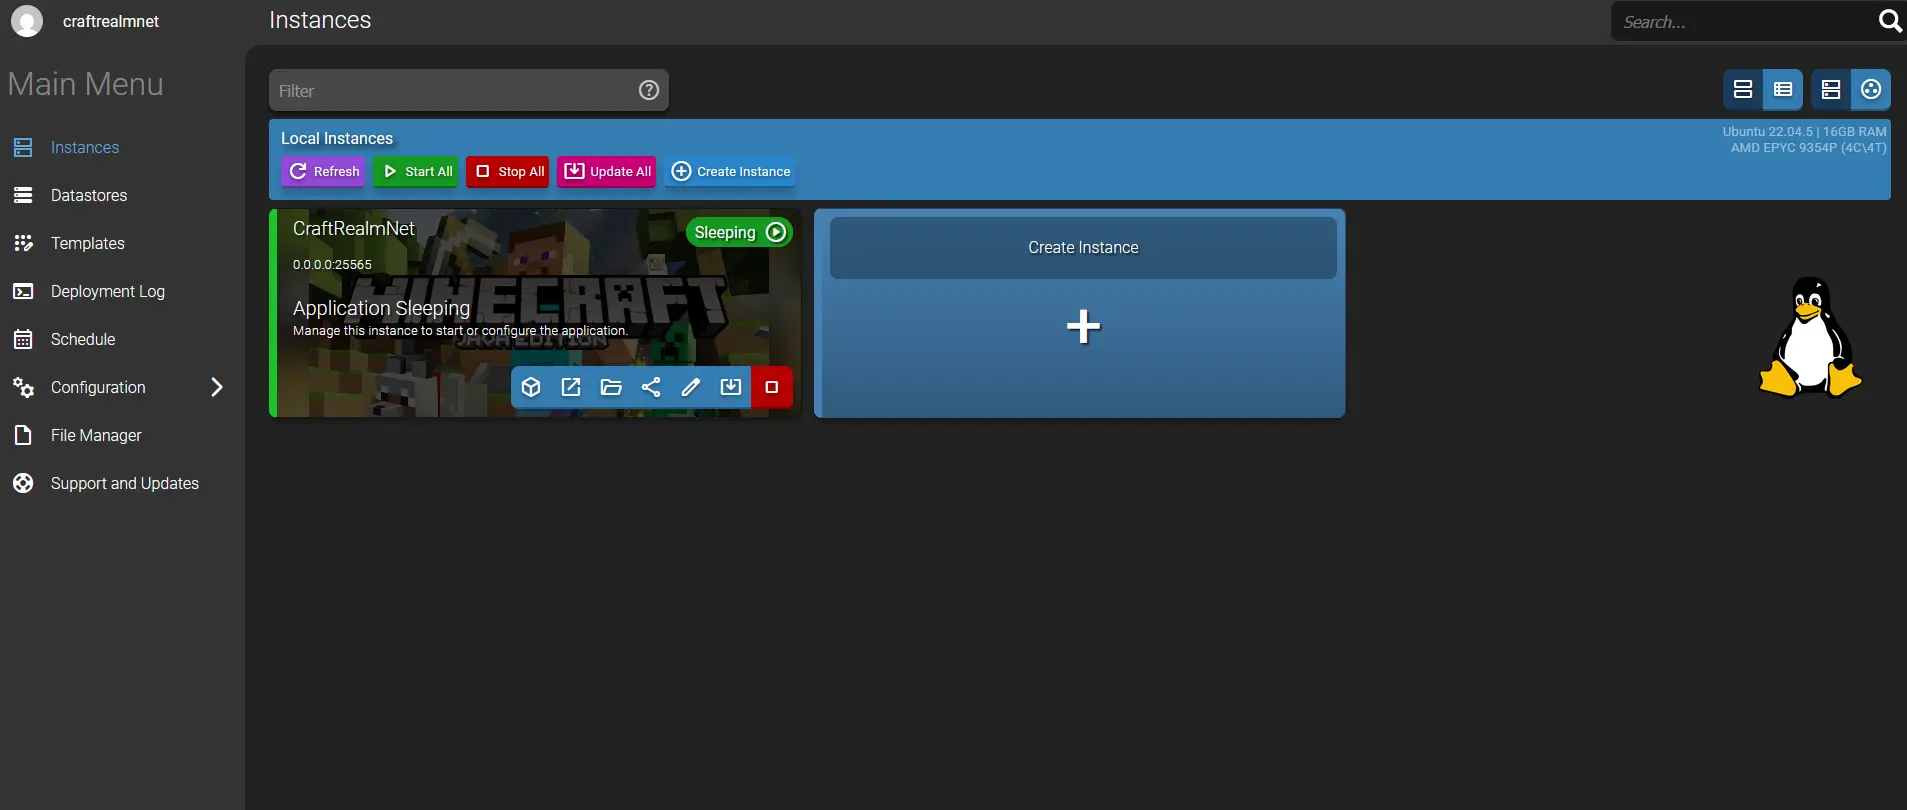The height and width of the screenshot is (810, 1907).
Task: Go to Deployment Log in sidebar
Action: pos(107,291)
